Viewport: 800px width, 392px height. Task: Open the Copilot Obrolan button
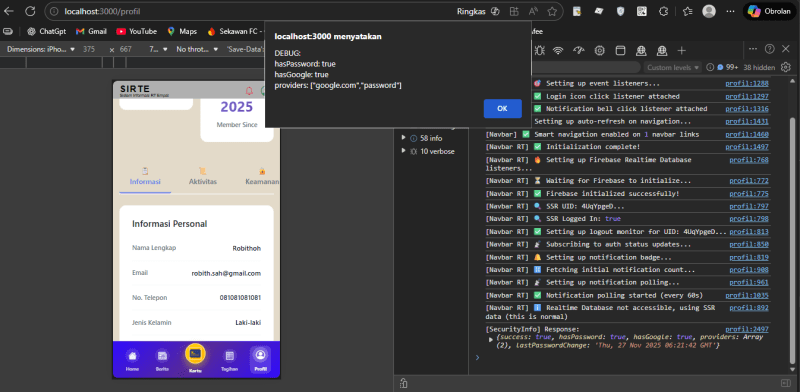(769, 11)
